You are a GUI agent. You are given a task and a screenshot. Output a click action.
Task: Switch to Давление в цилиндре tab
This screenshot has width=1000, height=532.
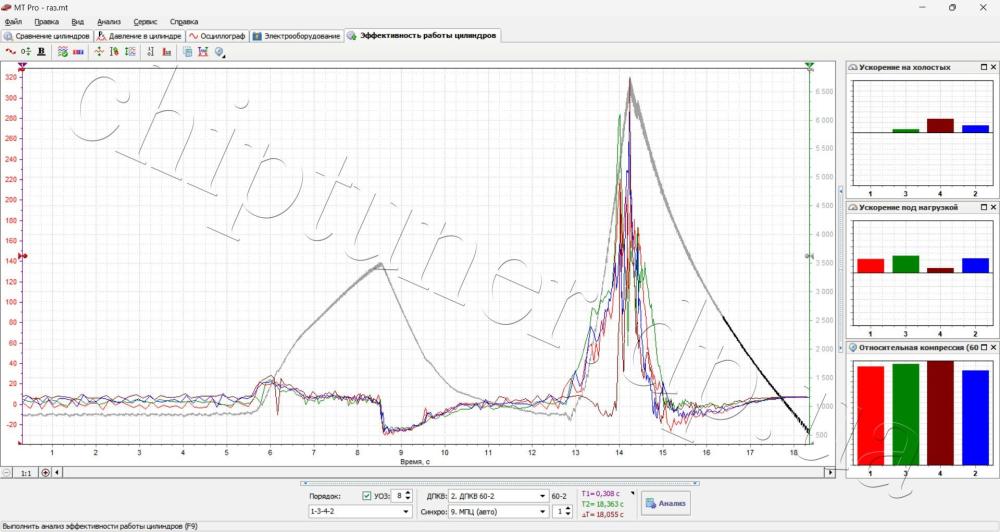tap(140, 36)
